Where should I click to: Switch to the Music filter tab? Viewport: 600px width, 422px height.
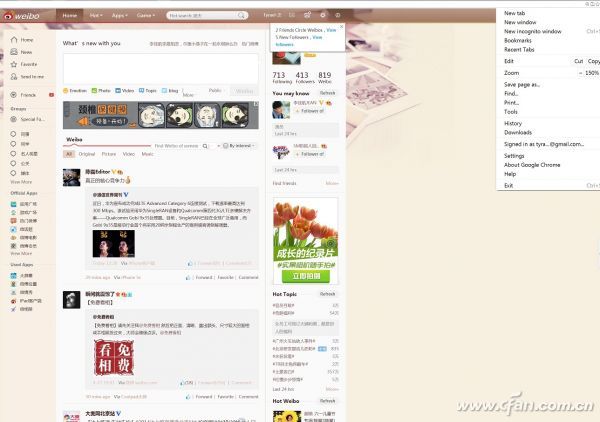tap(147, 154)
